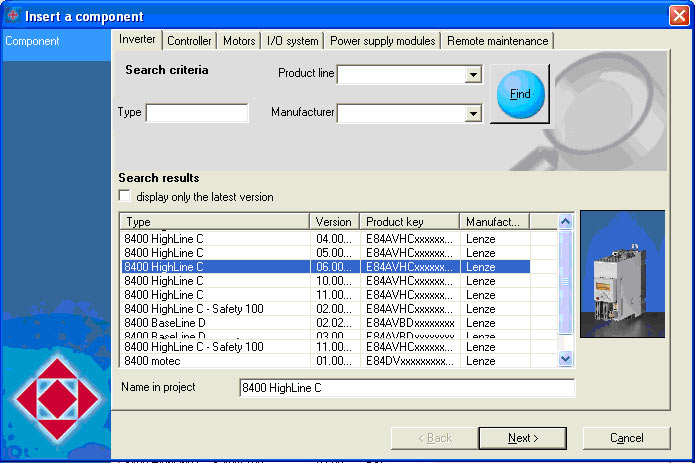Click the Name in project field

click(407, 388)
